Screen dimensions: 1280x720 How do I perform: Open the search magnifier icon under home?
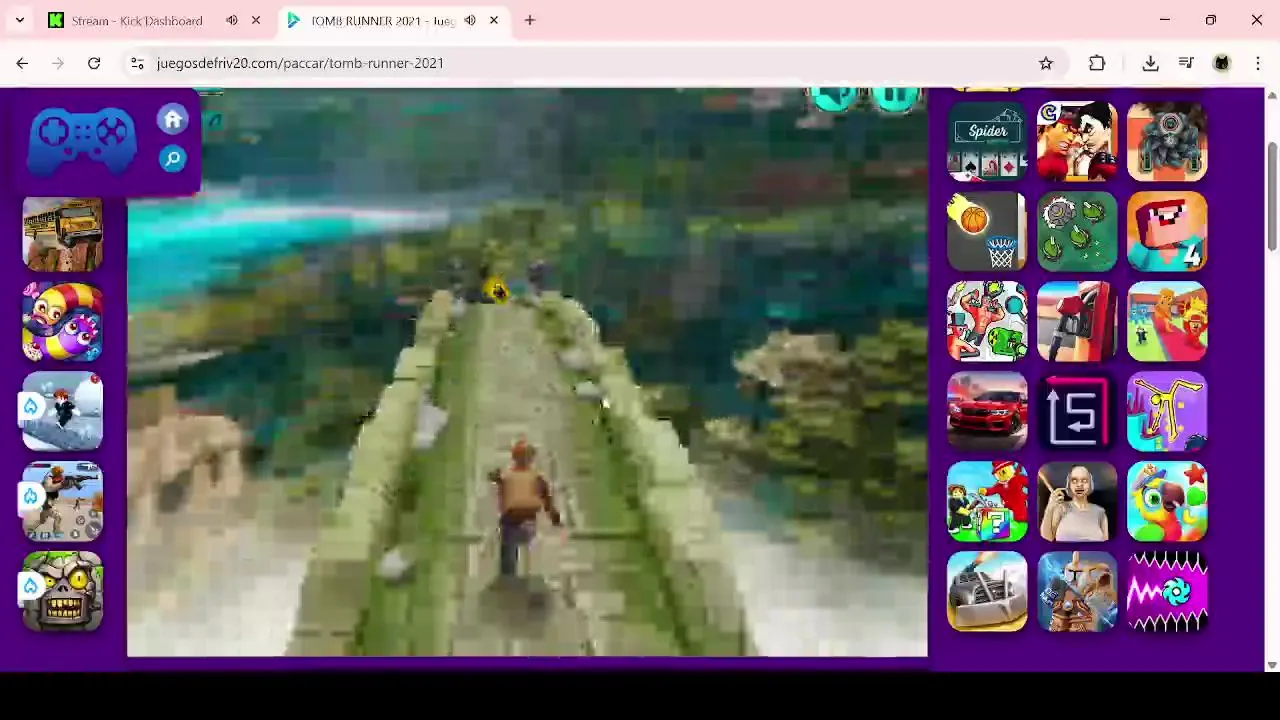click(172, 159)
